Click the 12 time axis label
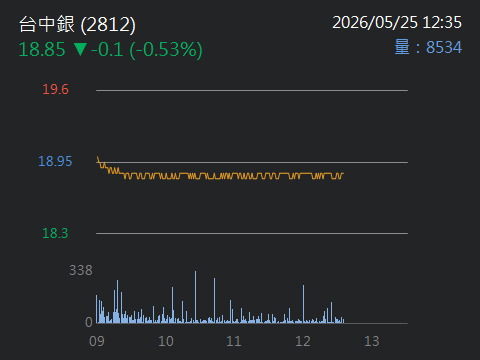 (x=303, y=341)
